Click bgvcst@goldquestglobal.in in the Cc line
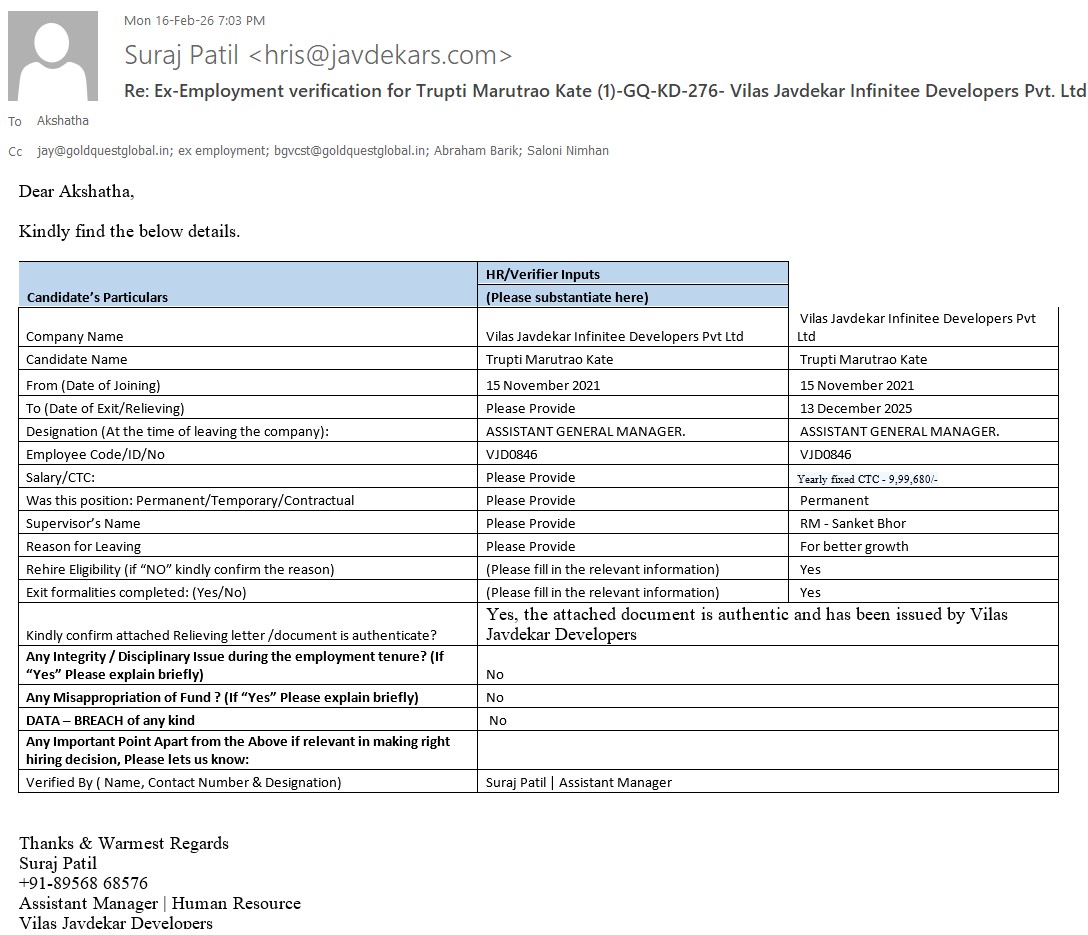 coord(340,151)
